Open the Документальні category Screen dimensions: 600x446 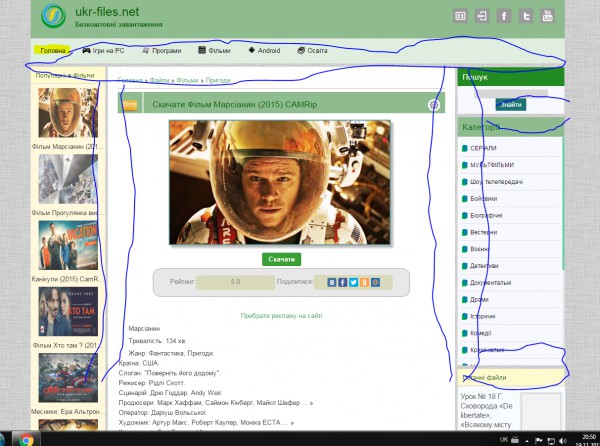(490, 283)
